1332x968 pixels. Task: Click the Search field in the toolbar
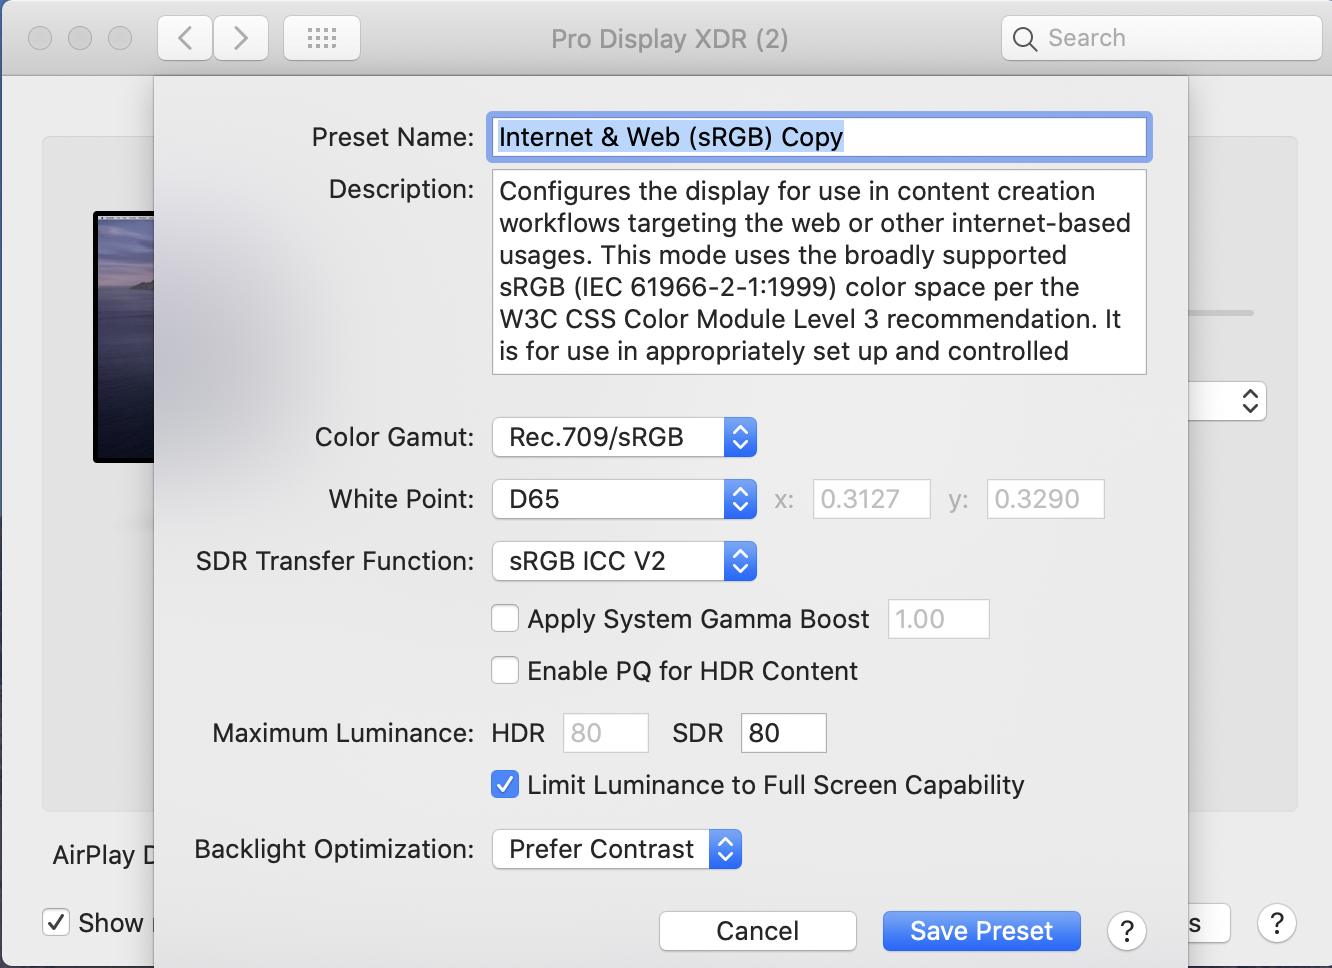[x=1162, y=39]
